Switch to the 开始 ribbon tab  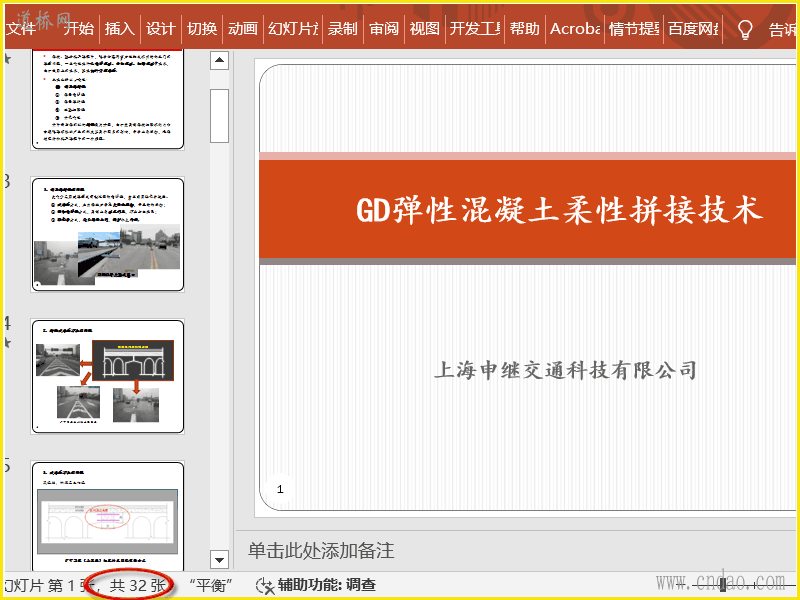[x=79, y=29]
